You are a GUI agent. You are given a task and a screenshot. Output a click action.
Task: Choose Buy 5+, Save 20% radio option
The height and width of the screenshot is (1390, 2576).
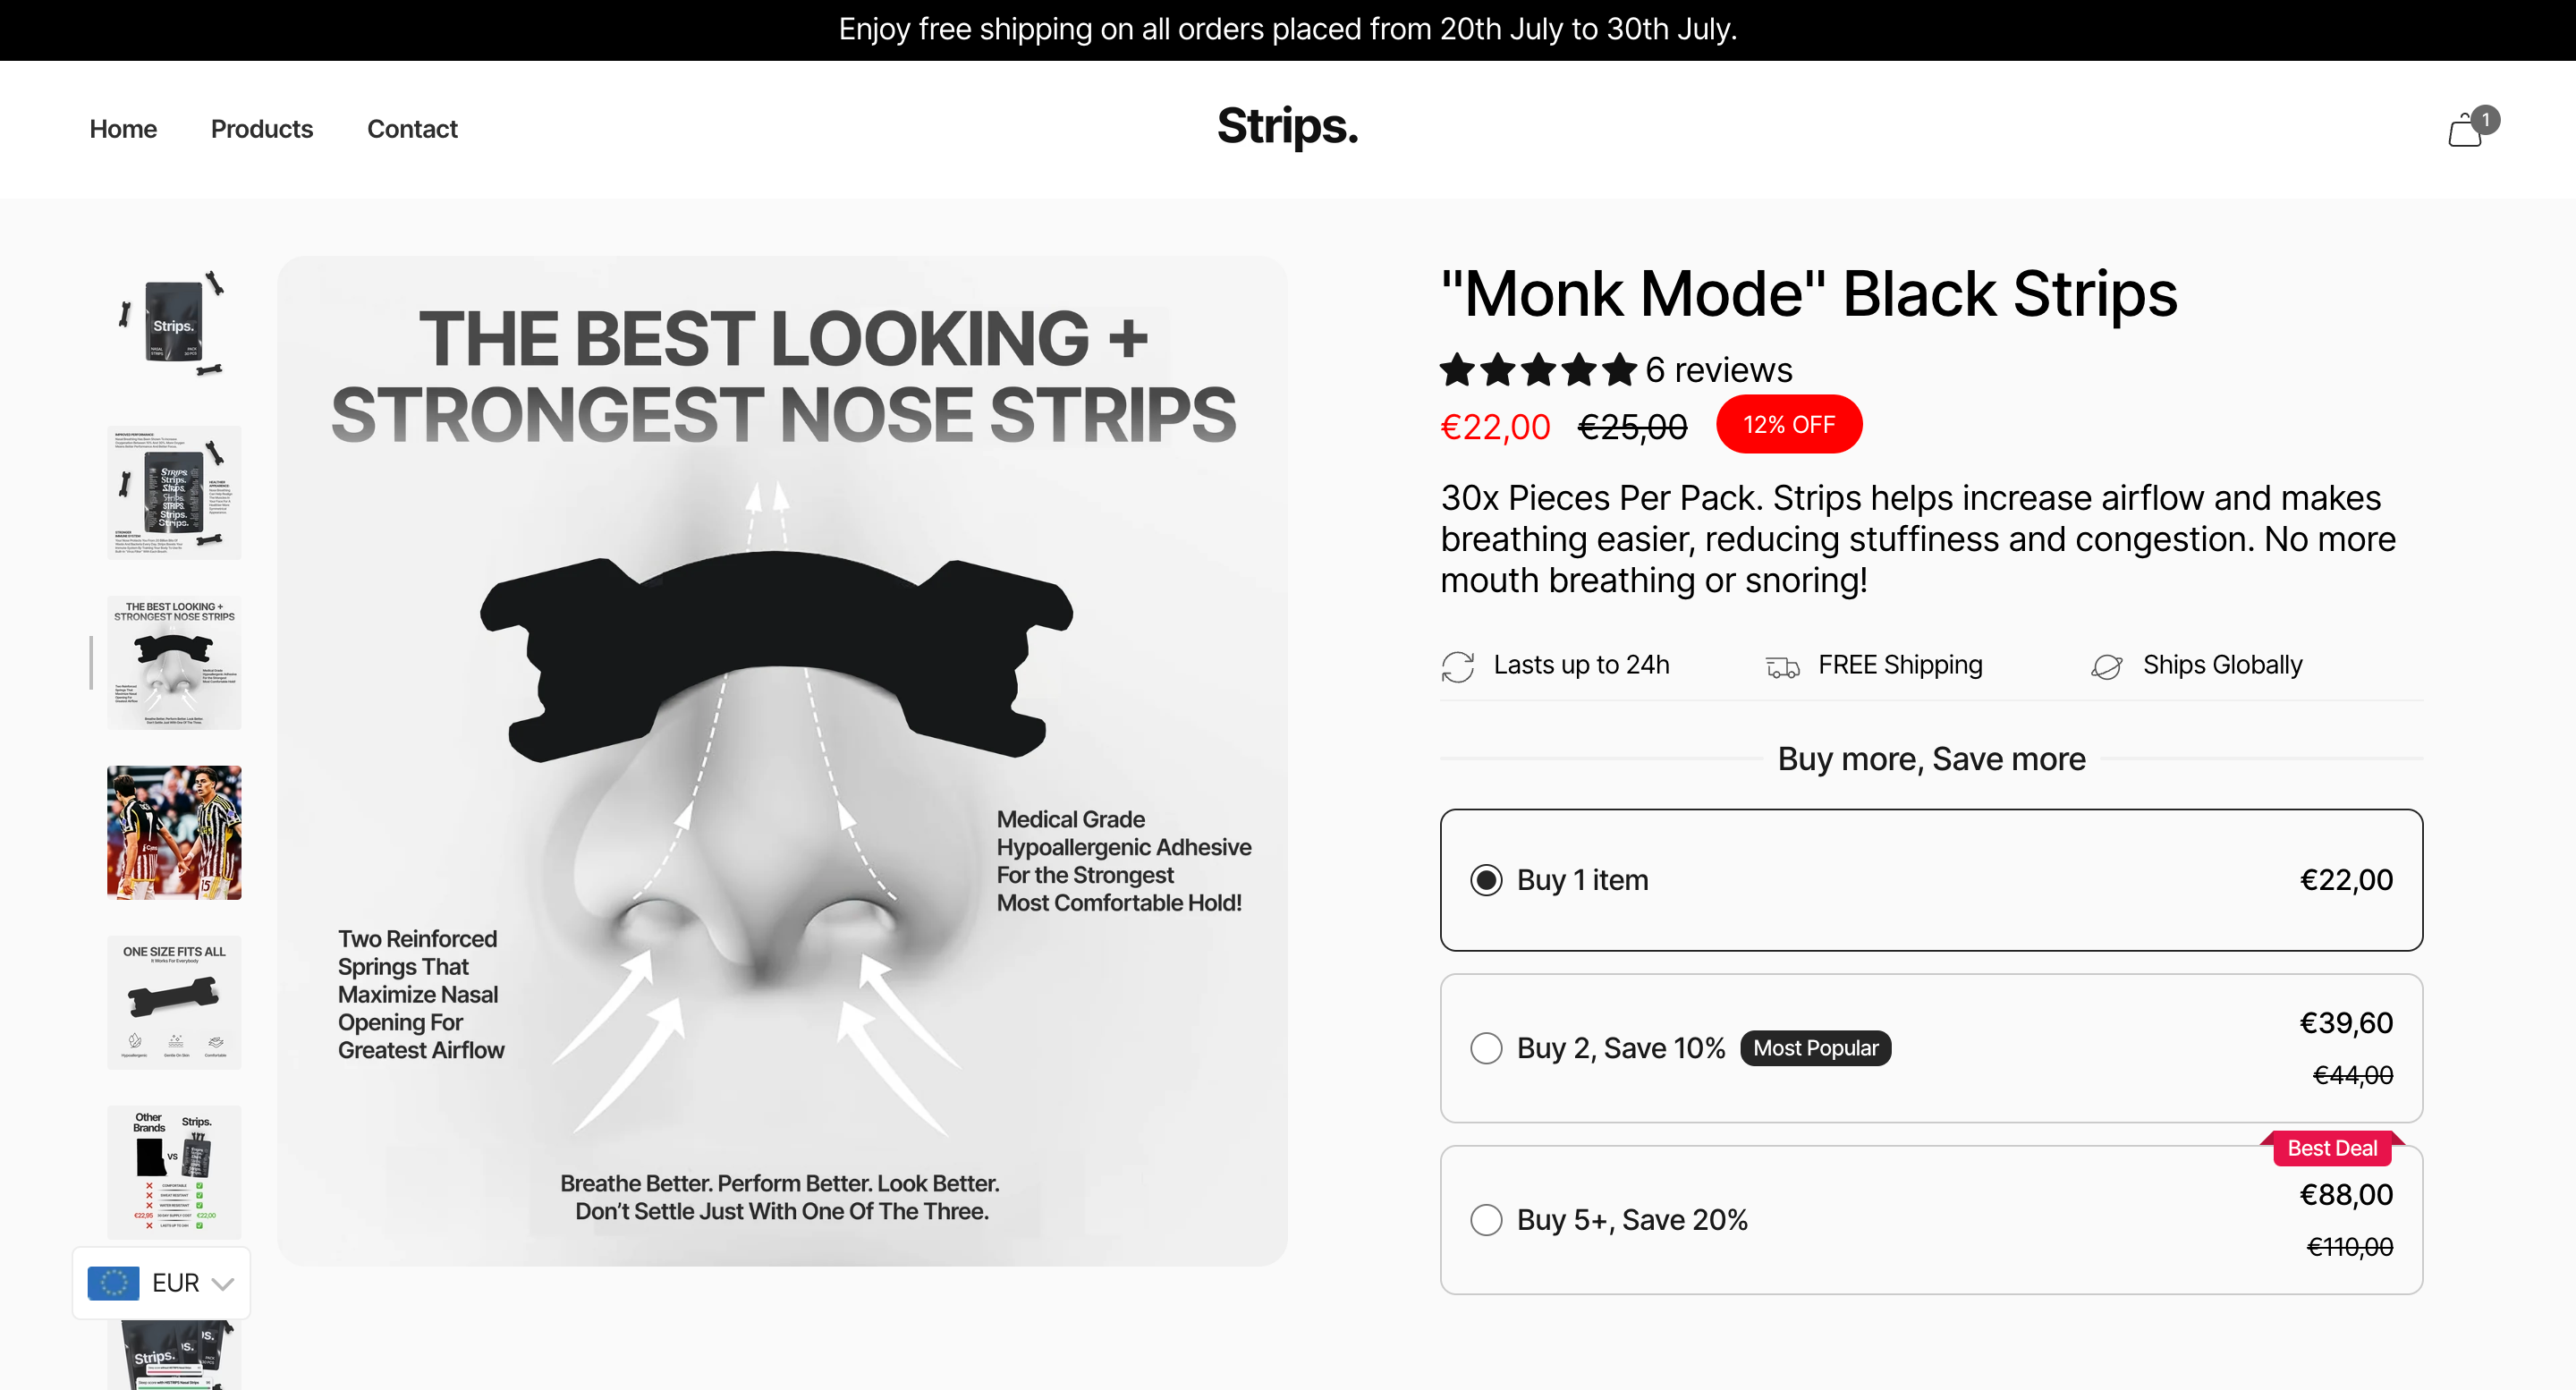click(x=1486, y=1220)
